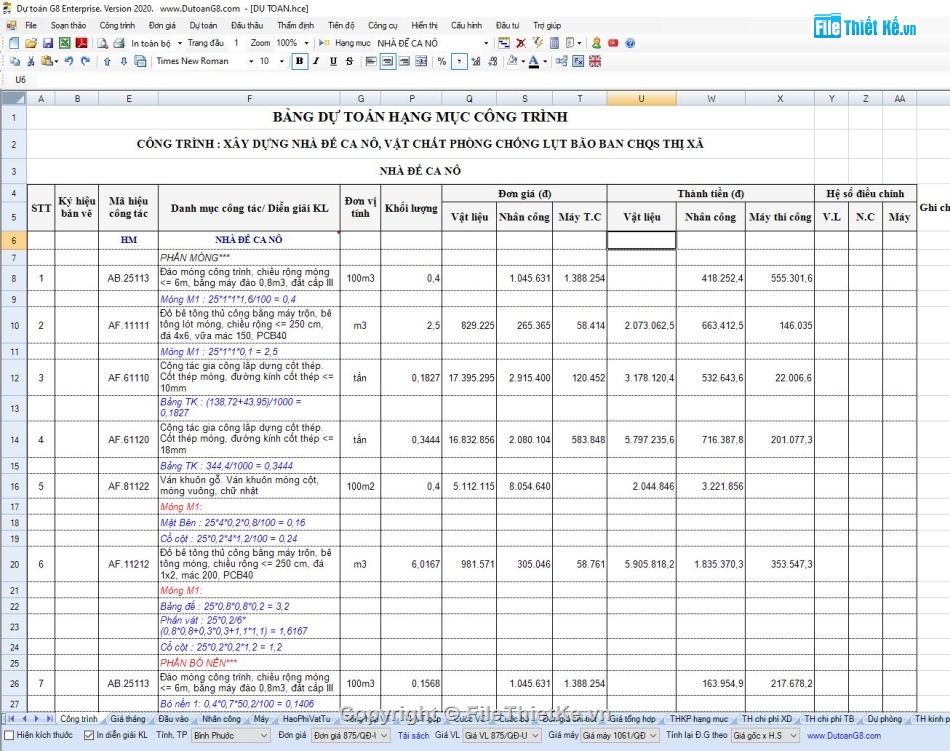Screen dimensions: 950x751
Task: Click the Fx formula icon
Action: [578, 61]
